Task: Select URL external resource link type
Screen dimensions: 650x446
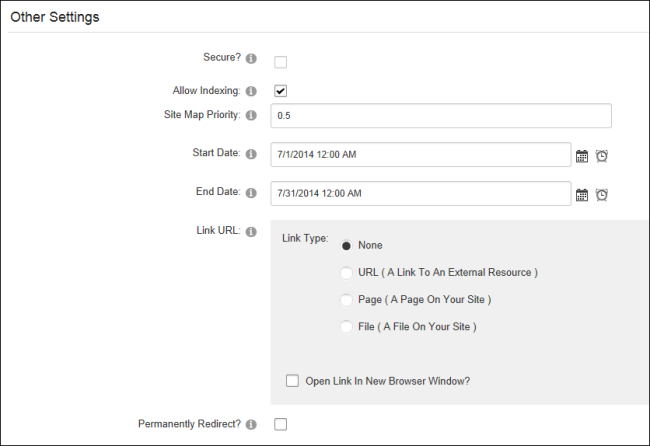Action: coord(346,273)
